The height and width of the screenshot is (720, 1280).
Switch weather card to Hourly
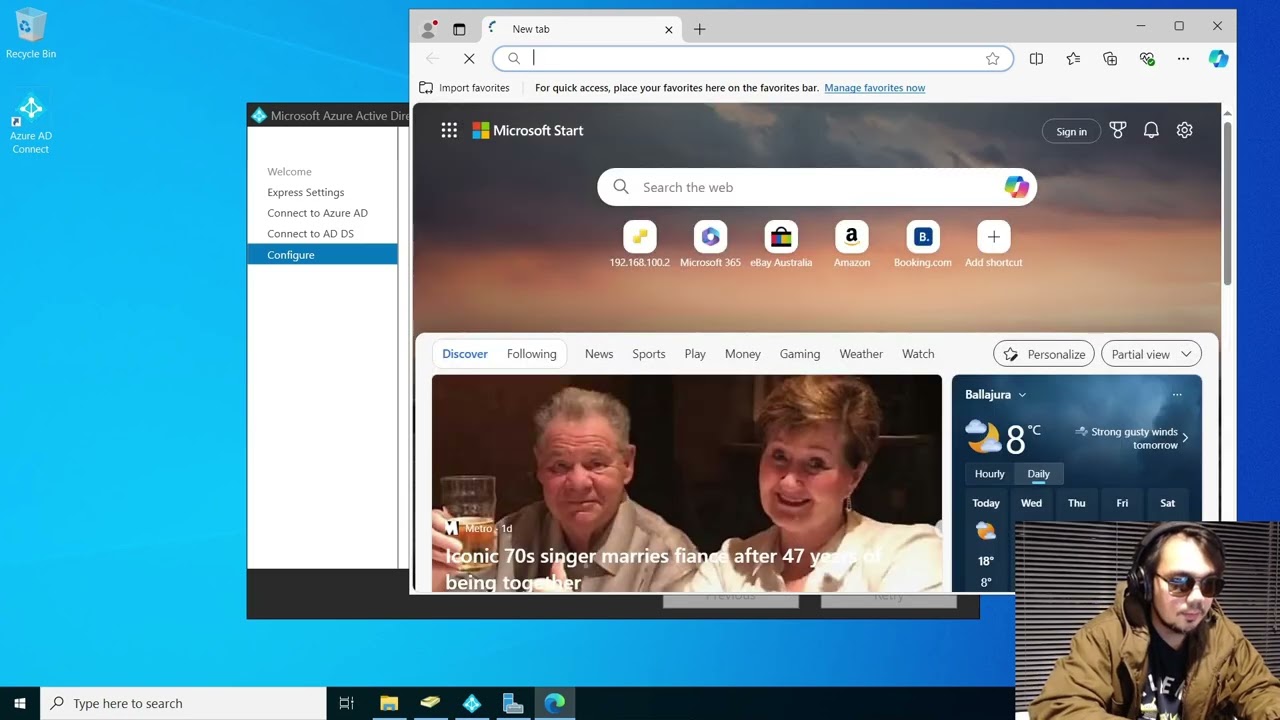[989, 474]
